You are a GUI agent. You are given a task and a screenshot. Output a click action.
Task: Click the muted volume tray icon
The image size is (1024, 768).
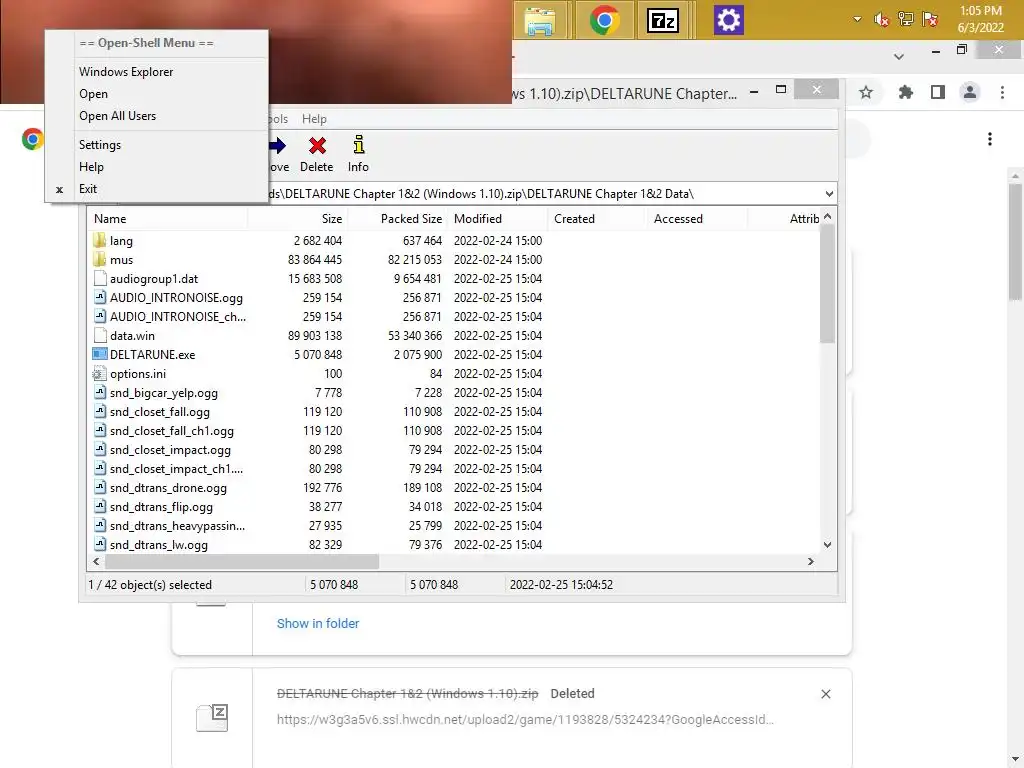pyautogui.click(x=882, y=20)
